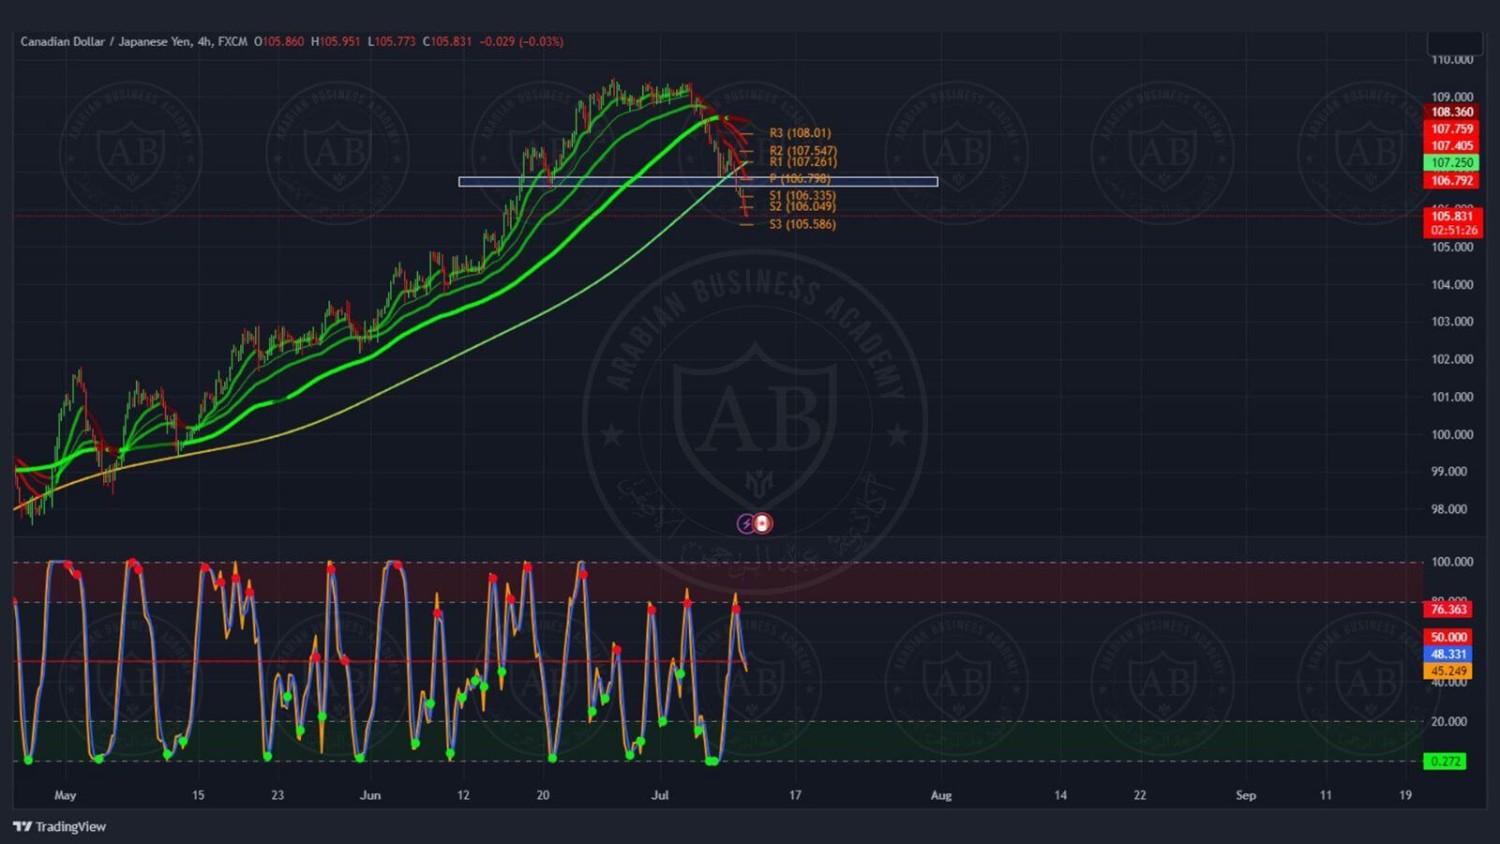Click the red 50.000 oscillator label
The width and height of the screenshot is (1500, 844).
(x=1448, y=637)
